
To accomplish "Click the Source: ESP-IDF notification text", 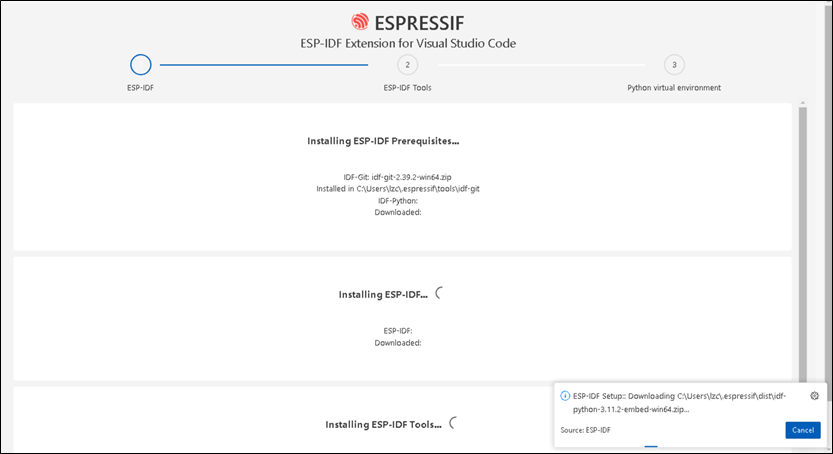I will [586, 430].
